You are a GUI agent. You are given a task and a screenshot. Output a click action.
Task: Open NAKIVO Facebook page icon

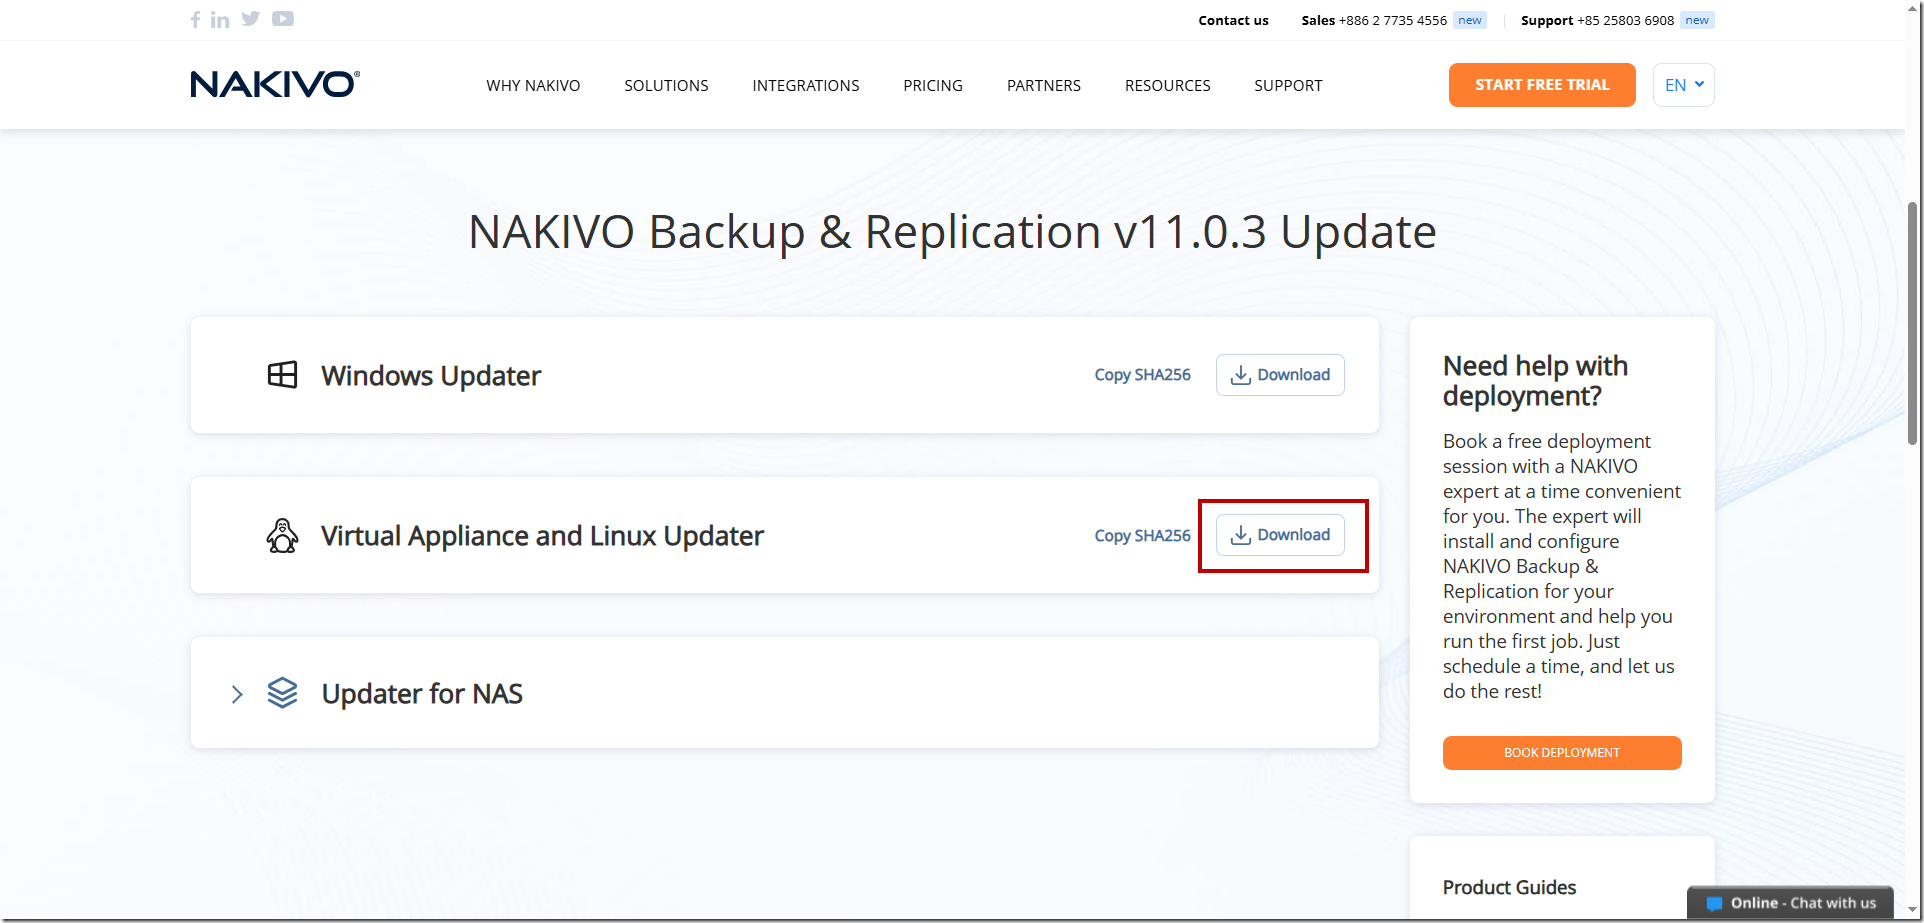point(196,19)
